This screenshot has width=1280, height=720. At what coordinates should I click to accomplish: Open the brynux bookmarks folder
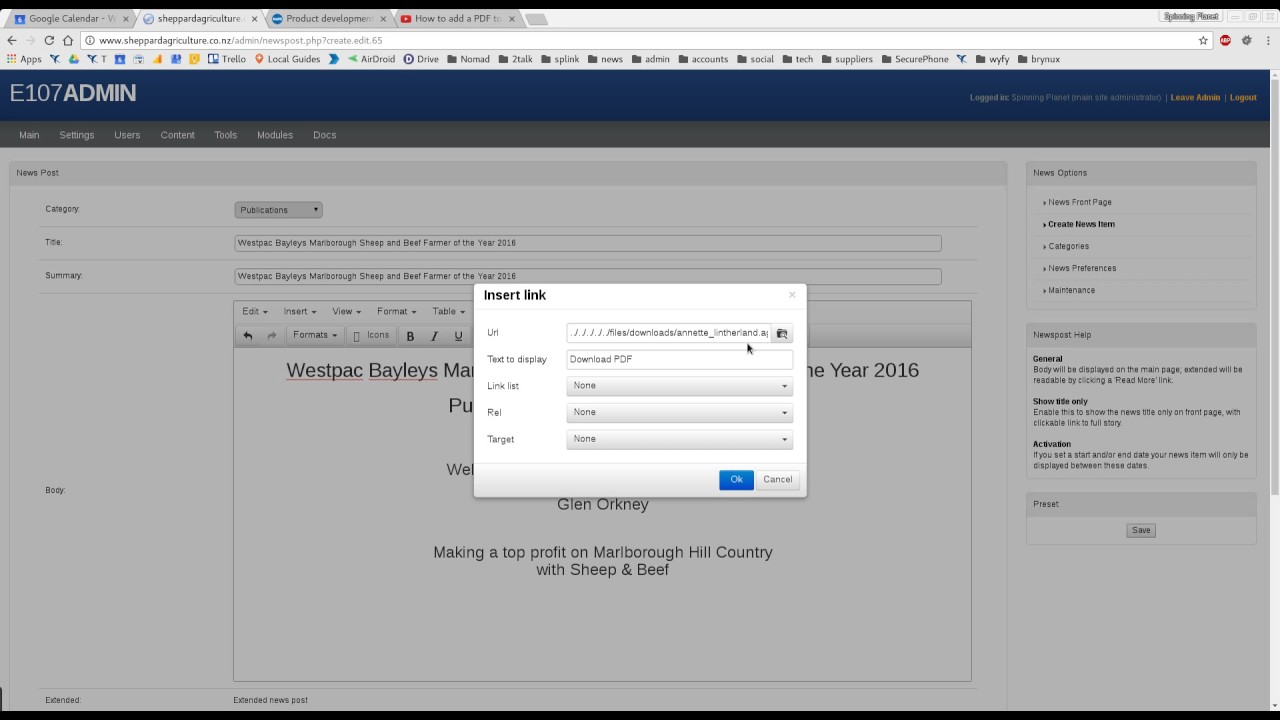1038,59
